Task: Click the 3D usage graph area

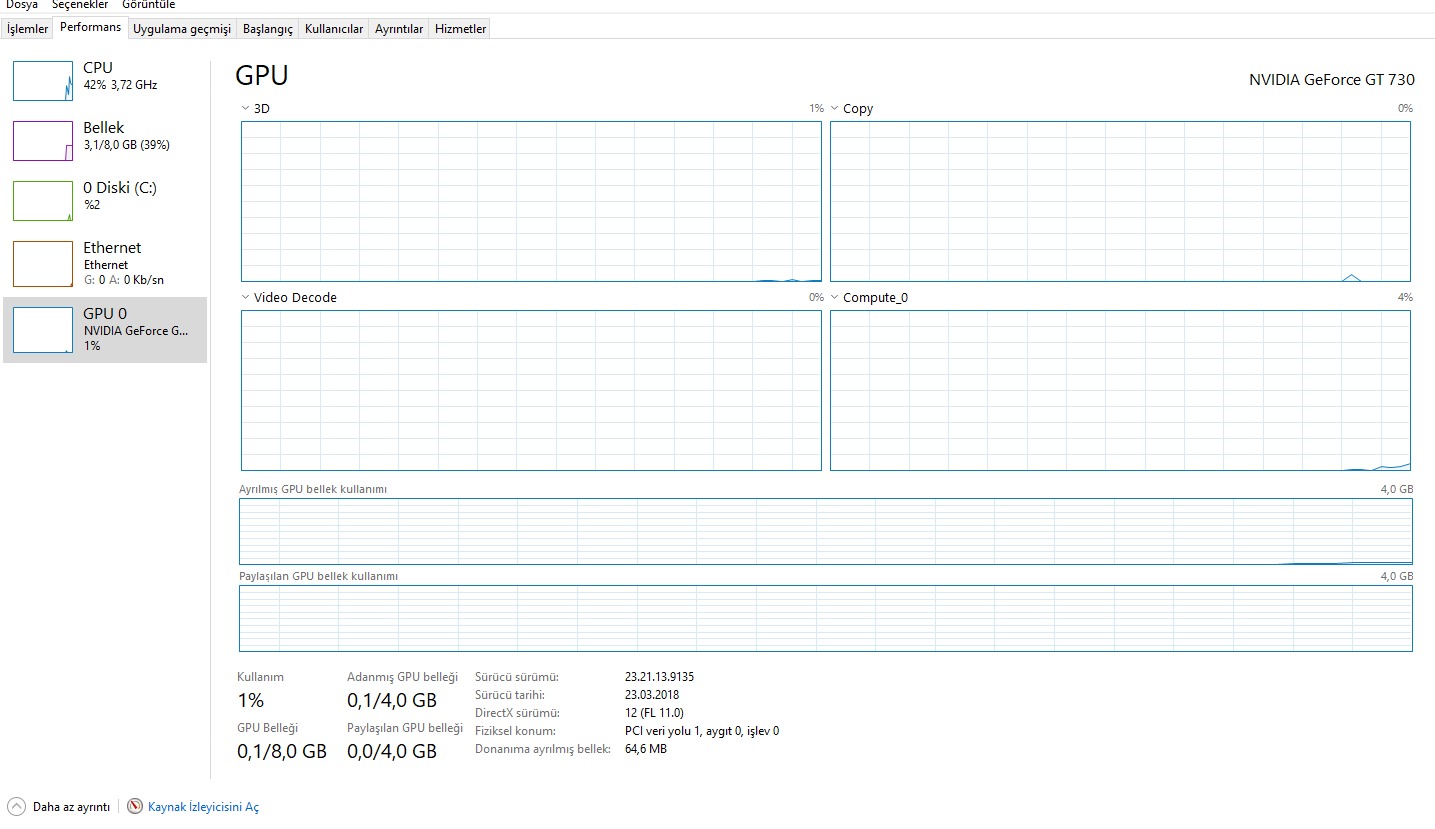Action: pyautogui.click(x=531, y=202)
